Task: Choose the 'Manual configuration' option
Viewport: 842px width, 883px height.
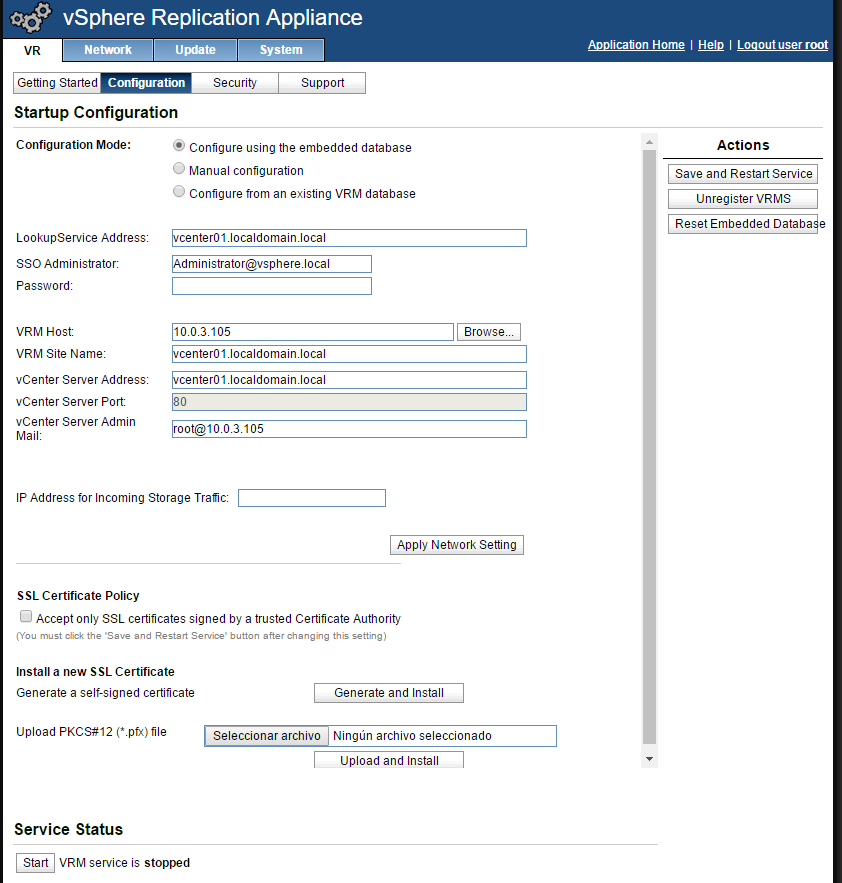Action: click(179, 168)
